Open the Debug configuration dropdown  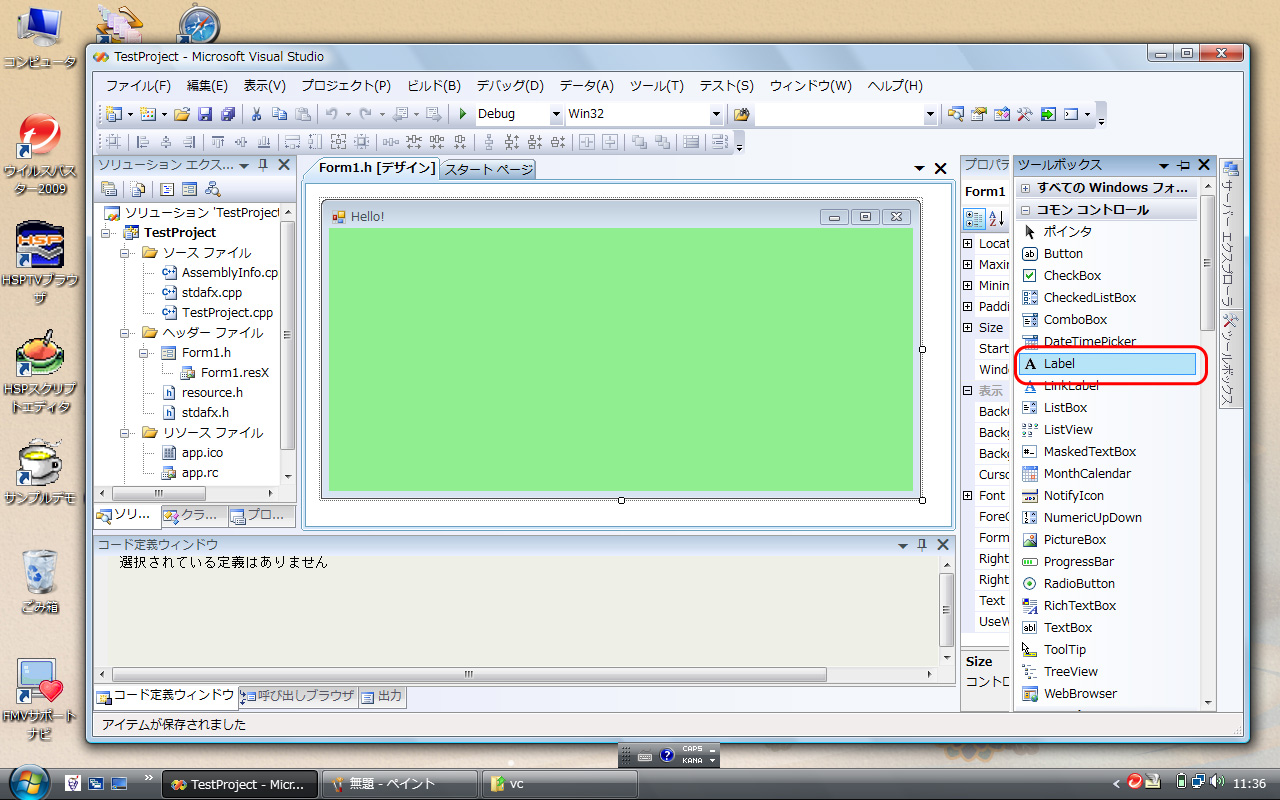(557, 114)
